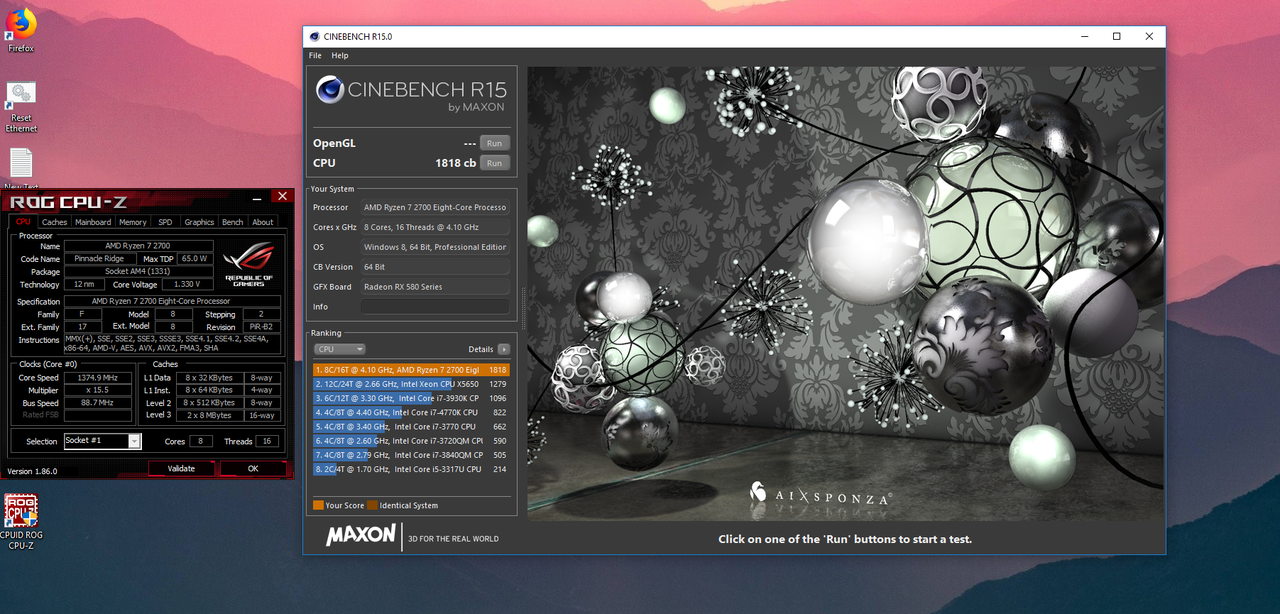Viewport: 1280px width, 614px height.
Task: Click the OK button in CPU-Z
Action: pos(253,468)
